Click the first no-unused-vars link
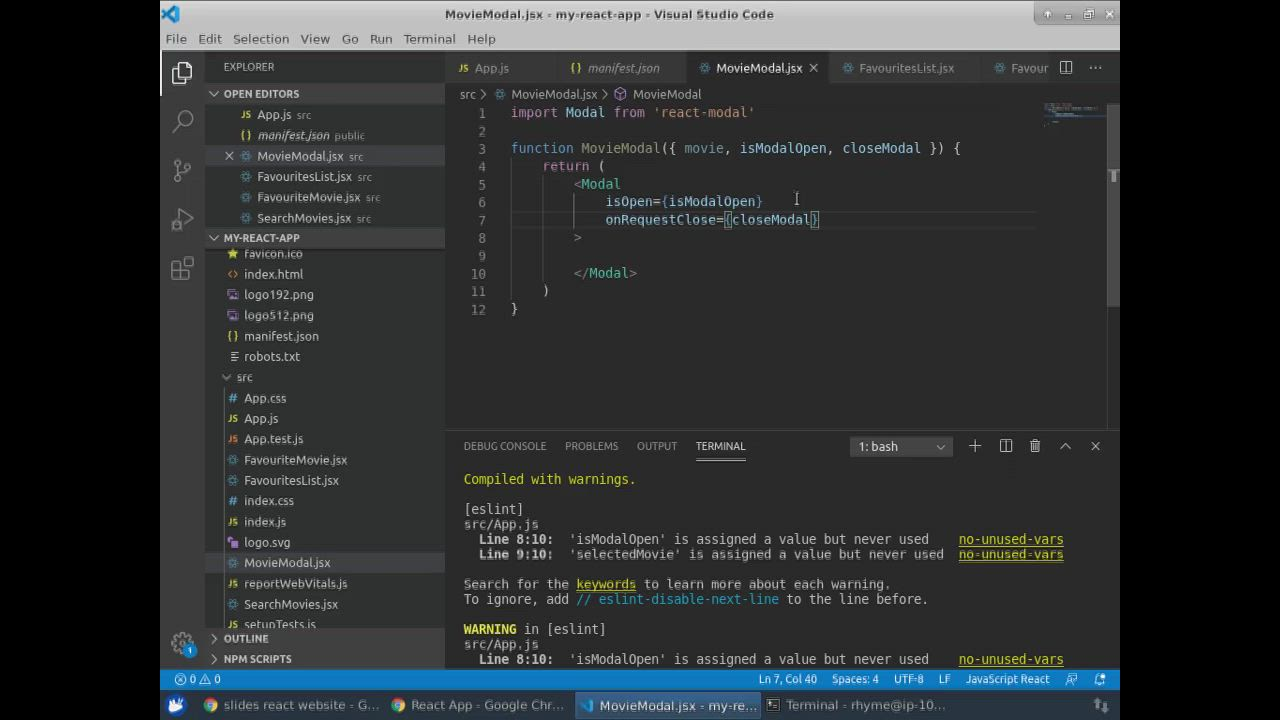Viewport: 1280px width, 720px height. (x=1010, y=540)
